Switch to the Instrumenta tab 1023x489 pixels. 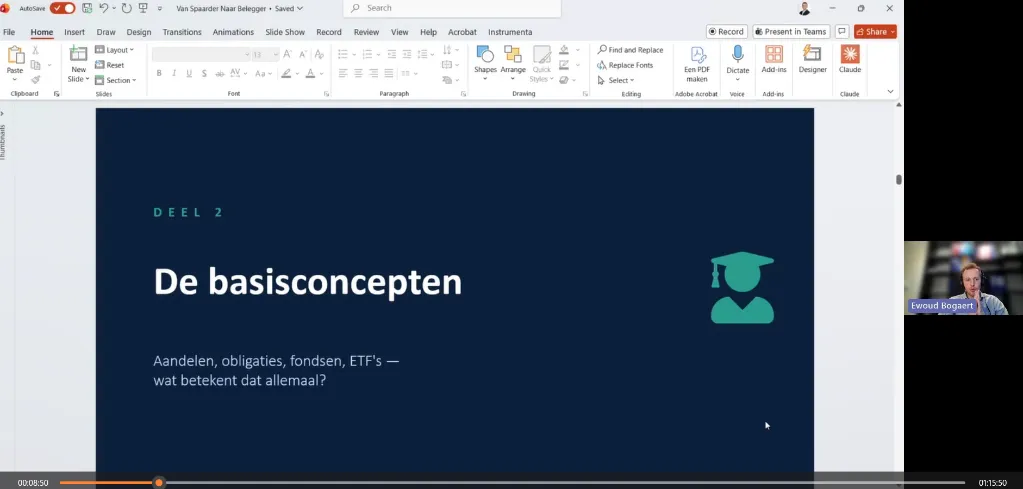(510, 32)
